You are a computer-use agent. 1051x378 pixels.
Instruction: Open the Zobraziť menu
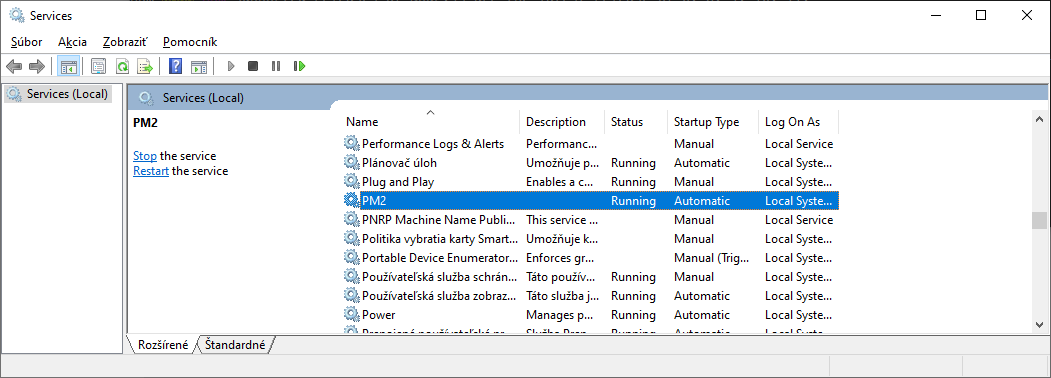[x=125, y=42]
